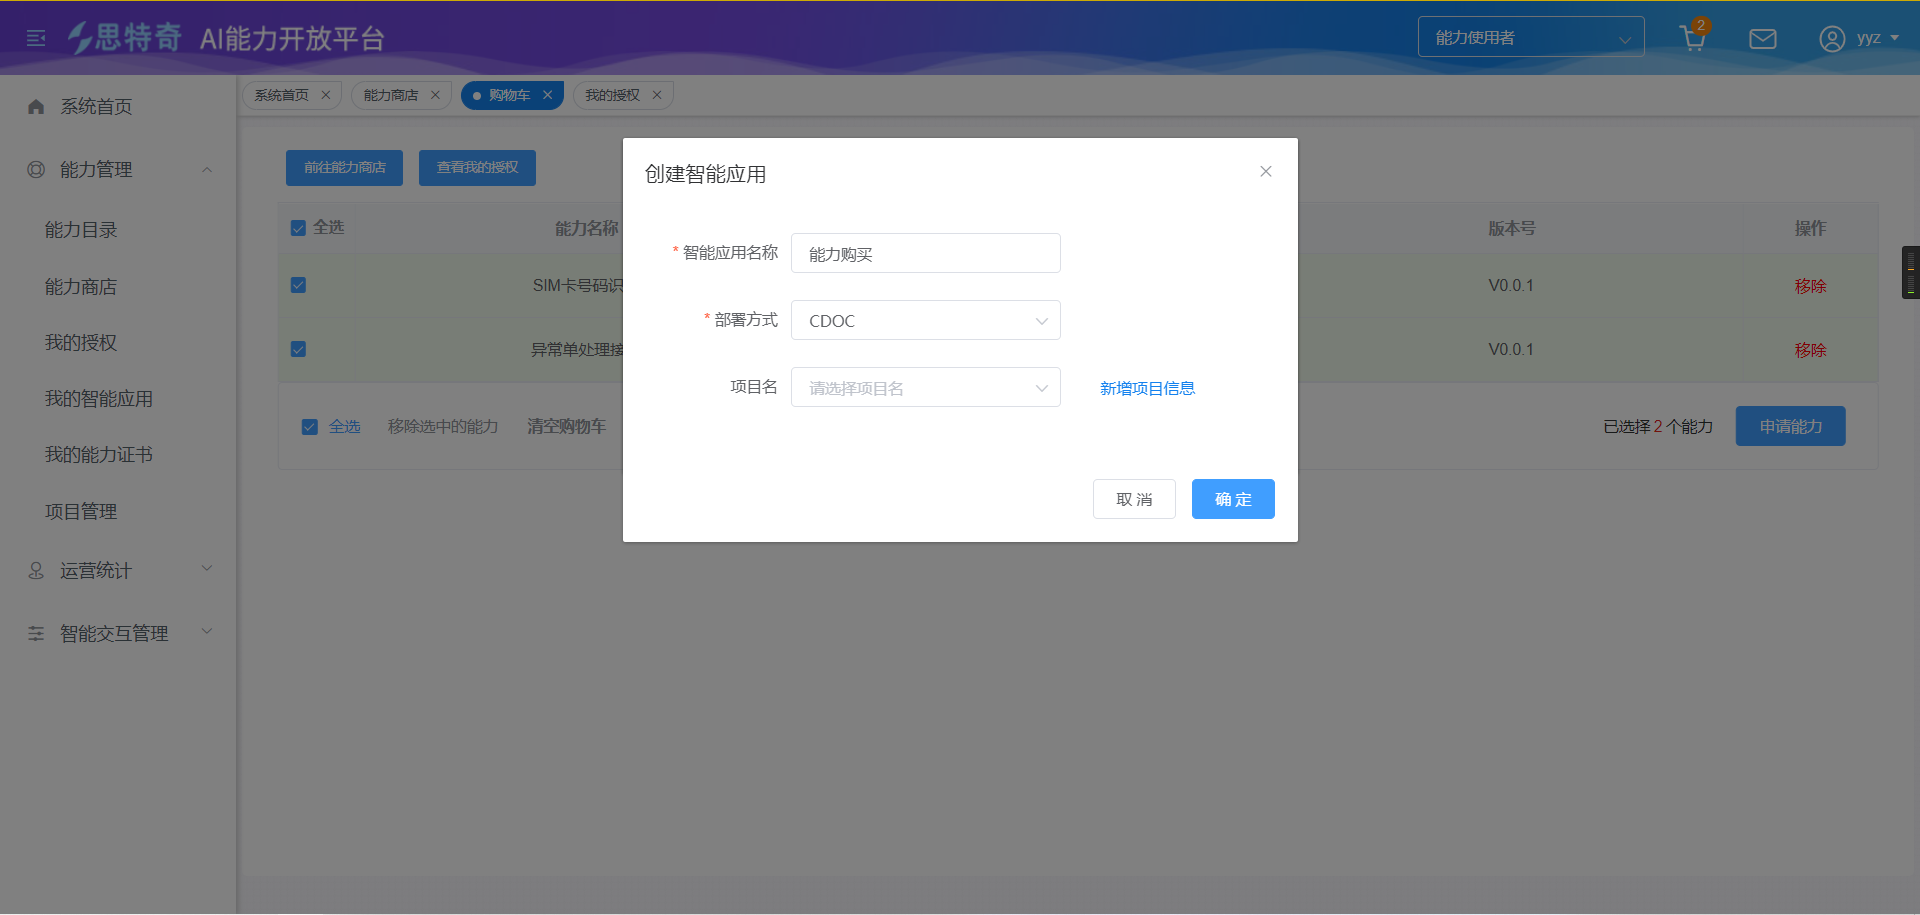This screenshot has height=915, width=1920.
Task: Expand the 运营统计 menu group
Action: (x=207, y=569)
